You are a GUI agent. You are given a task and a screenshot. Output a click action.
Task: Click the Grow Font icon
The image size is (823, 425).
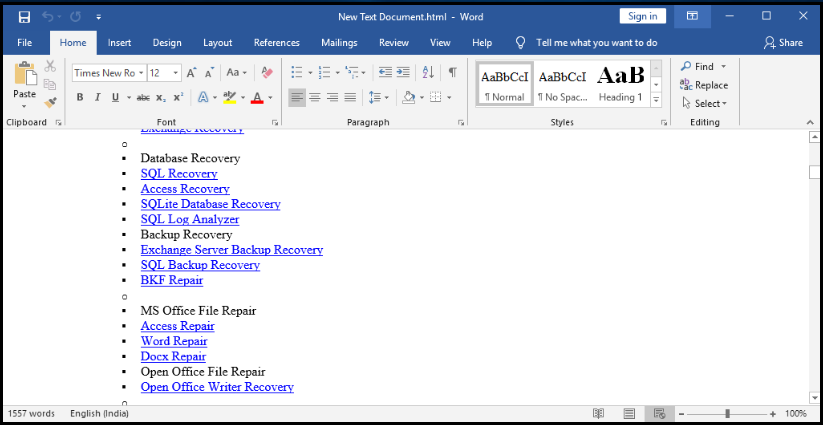point(192,72)
